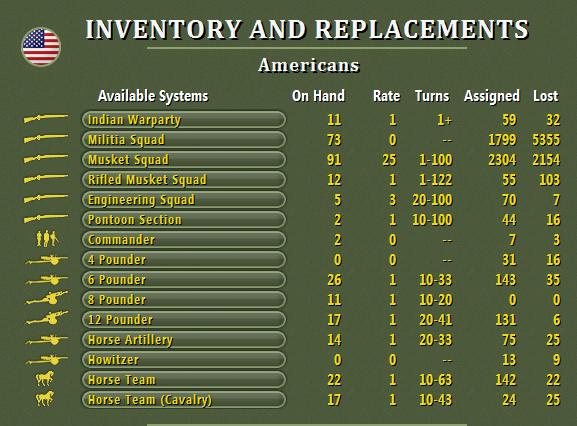This screenshot has height=426, width=577.
Task: Click 8 Pounder turns value 10-20
Action: [435, 300]
